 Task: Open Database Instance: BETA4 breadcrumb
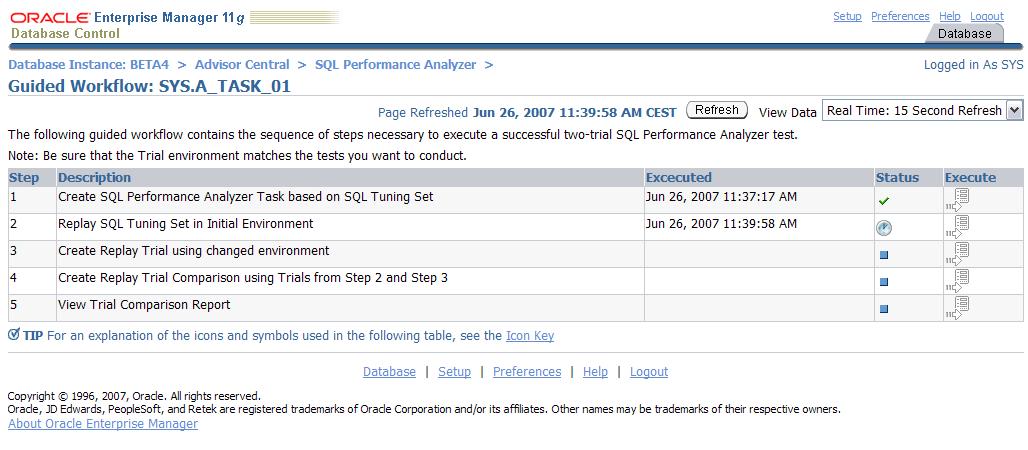(x=89, y=64)
